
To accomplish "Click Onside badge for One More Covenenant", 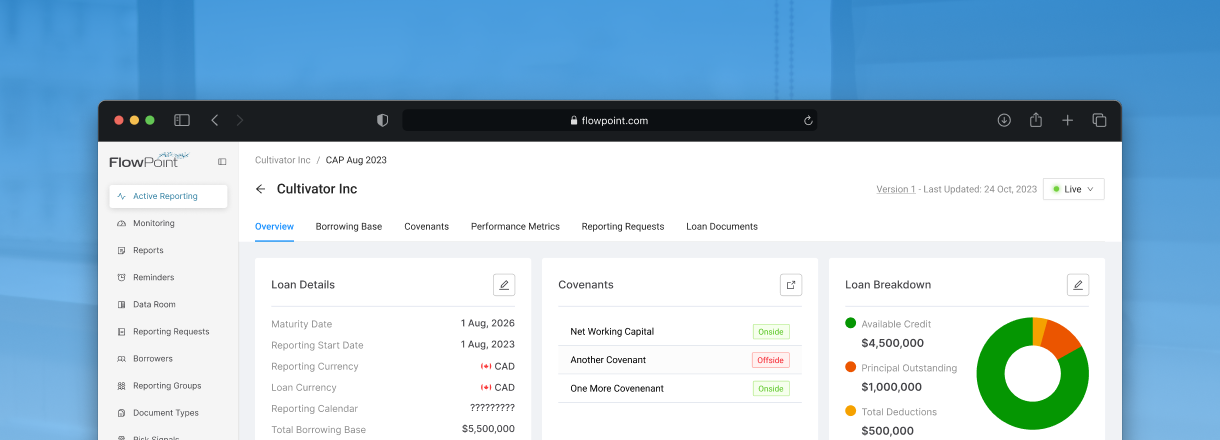I will pos(771,388).
